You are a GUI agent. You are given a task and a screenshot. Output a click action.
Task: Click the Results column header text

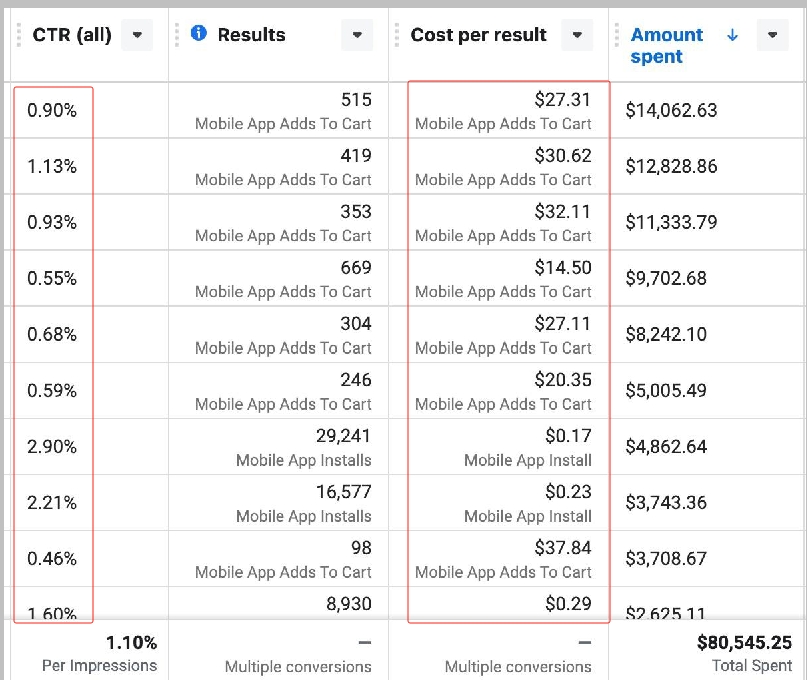(x=251, y=35)
